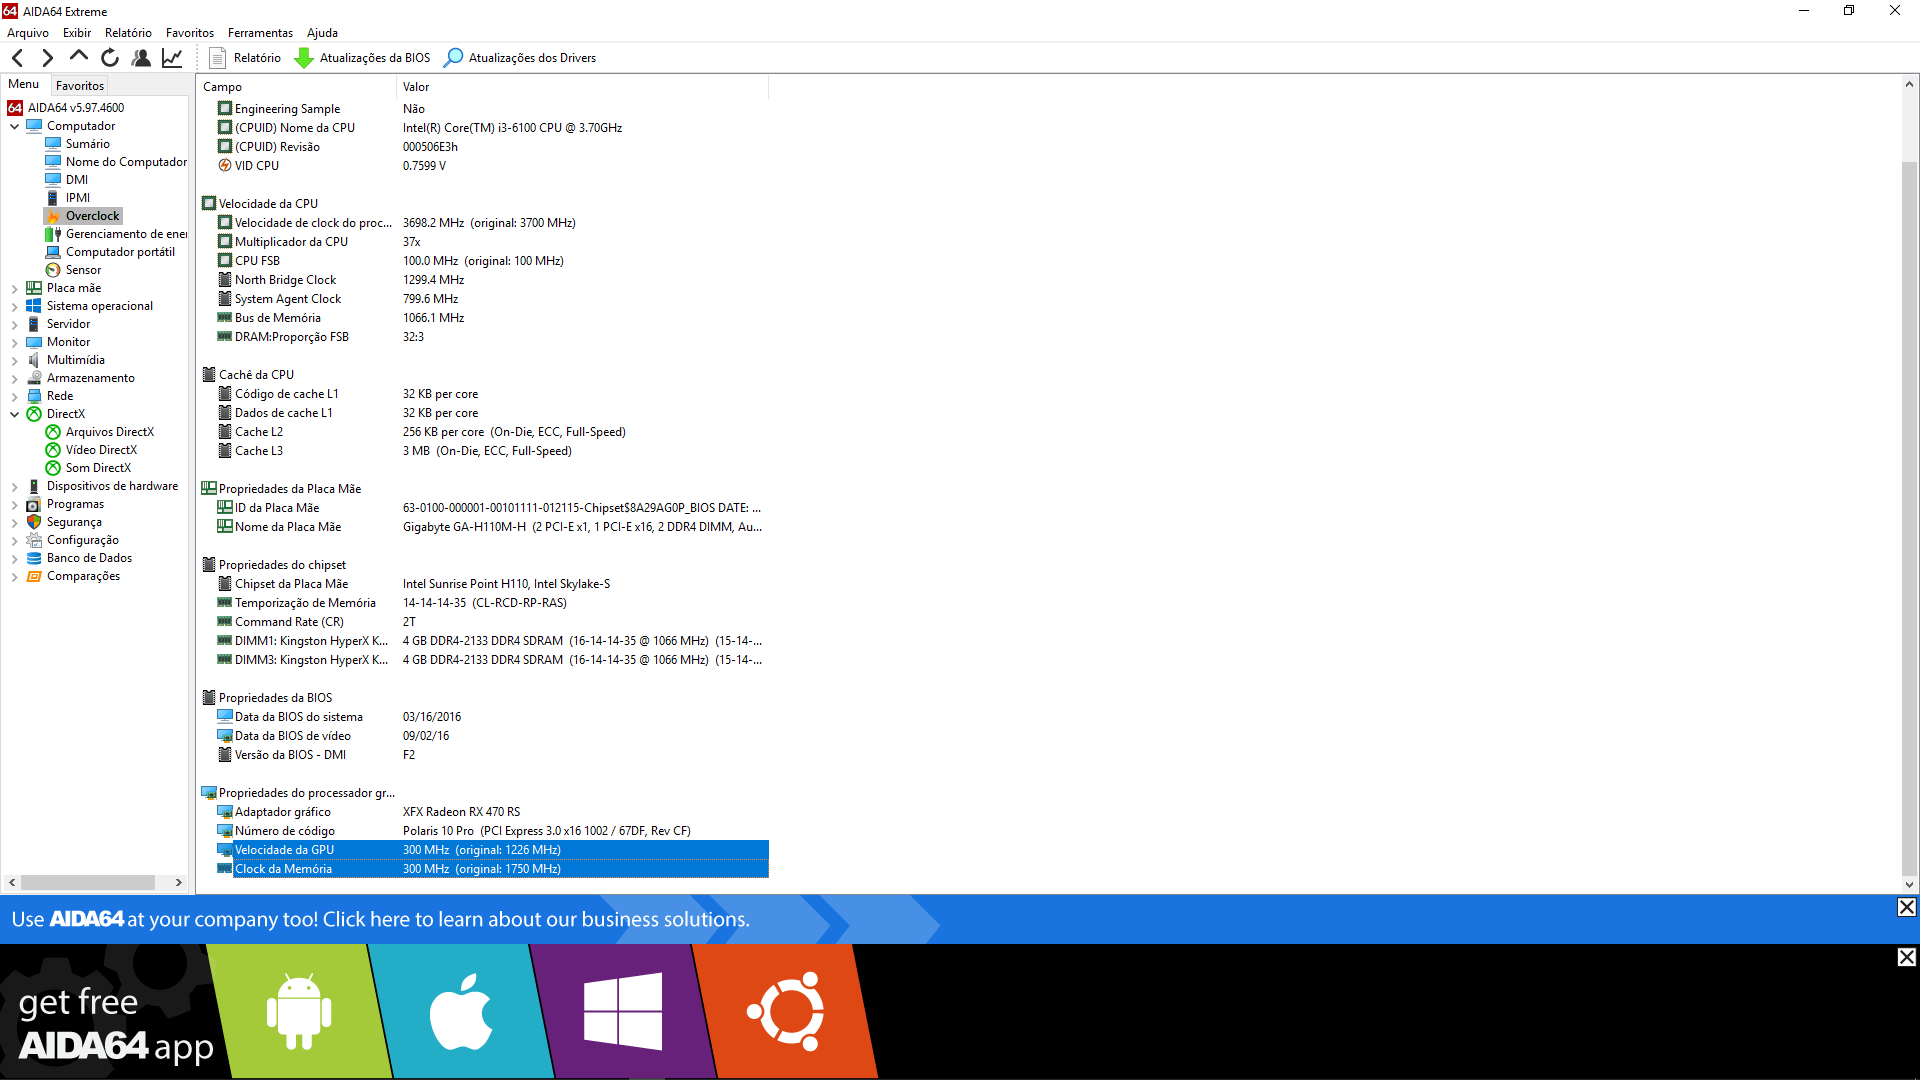Open Atualizações dos Drivers
This screenshot has height=1080, width=1920.
(520, 58)
